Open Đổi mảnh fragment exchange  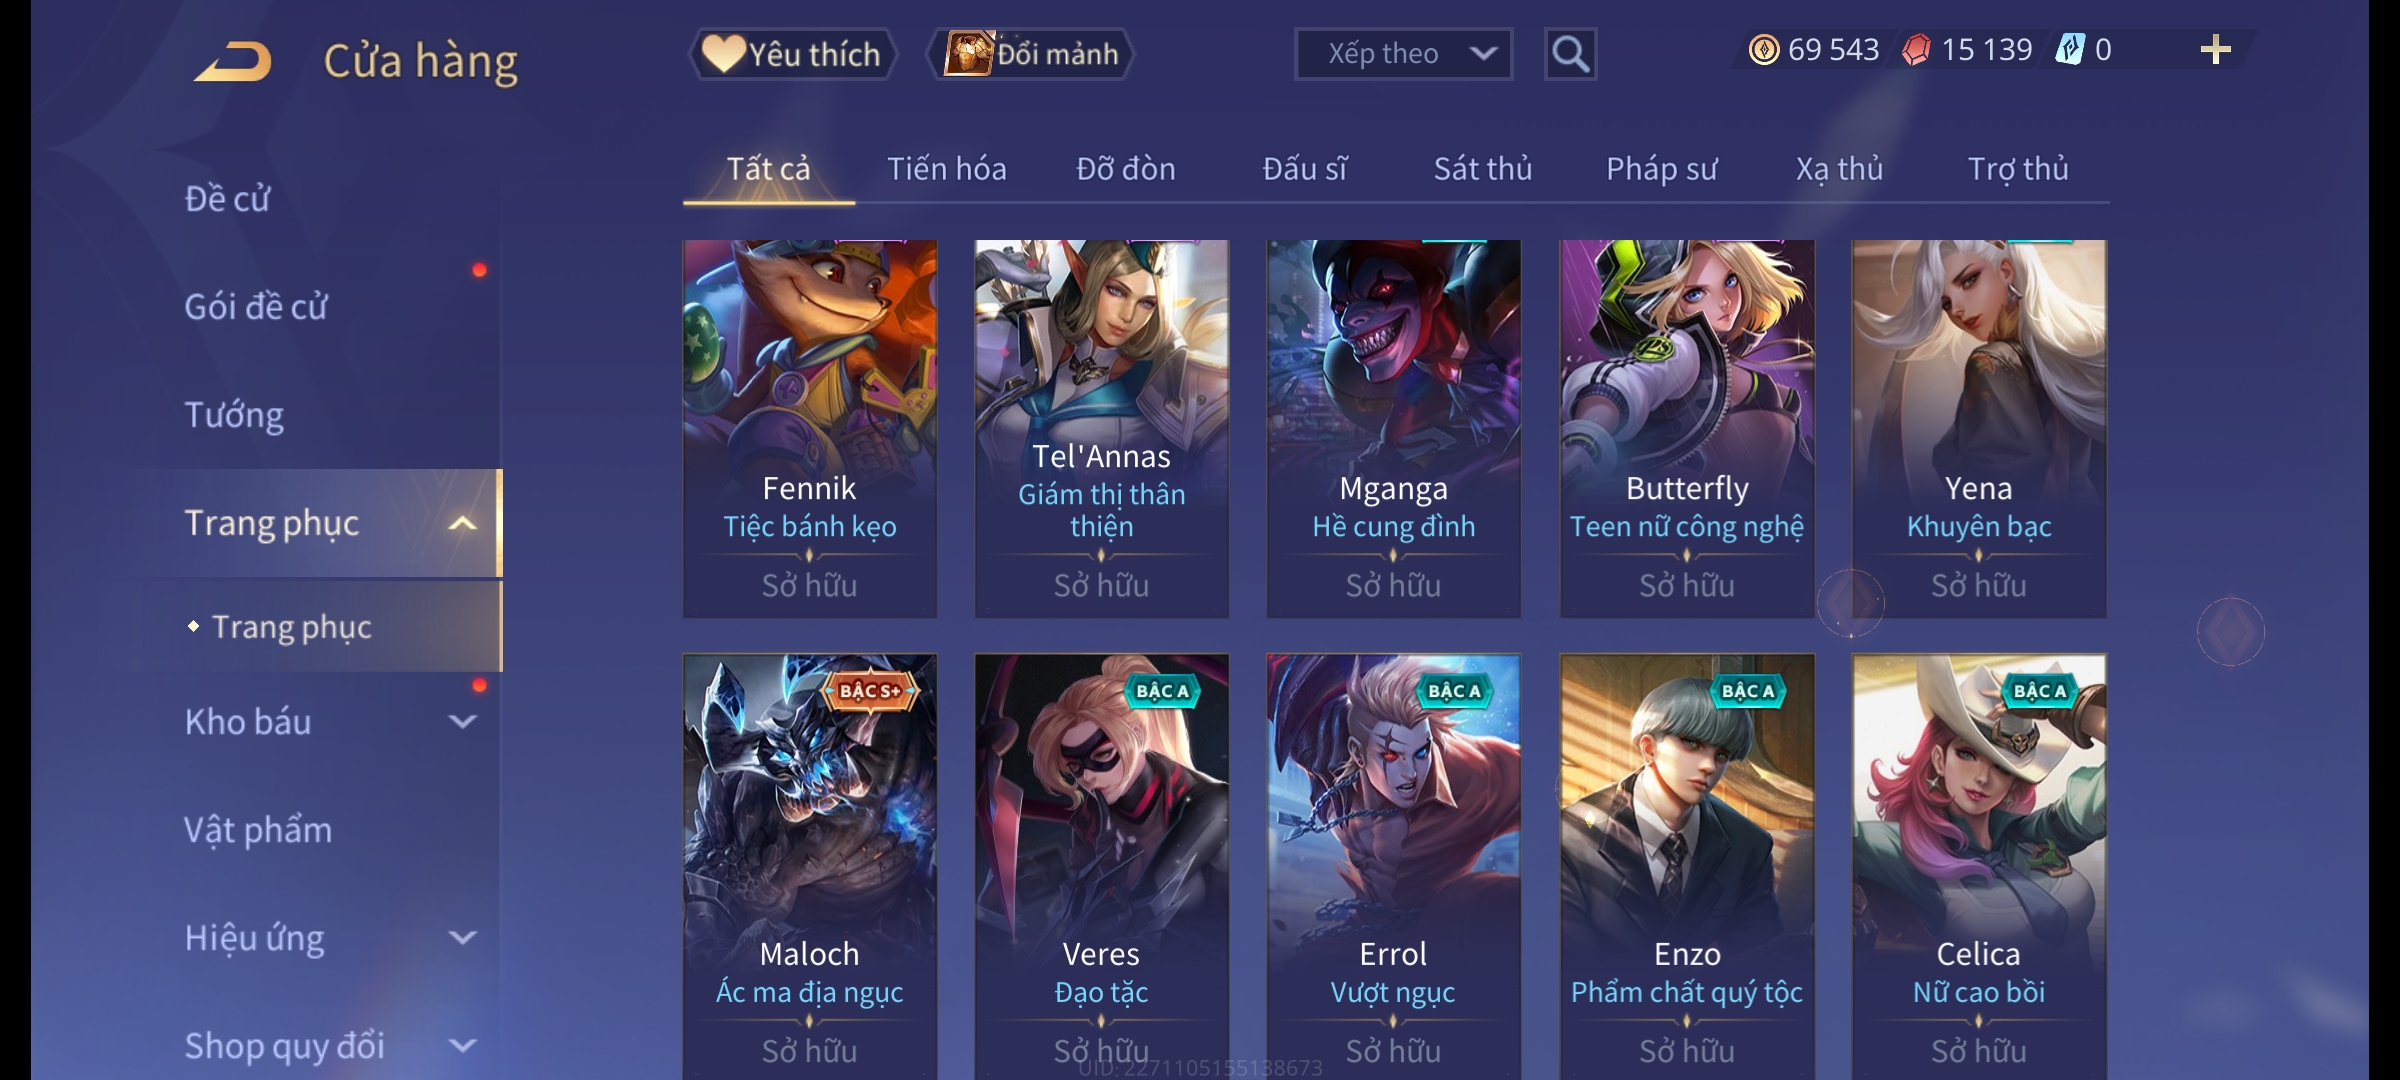click(x=1031, y=54)
